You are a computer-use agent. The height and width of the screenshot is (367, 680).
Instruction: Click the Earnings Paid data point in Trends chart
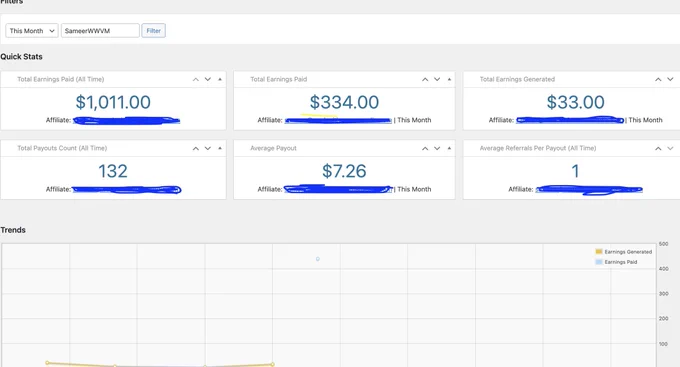click(x=318, y=259)
